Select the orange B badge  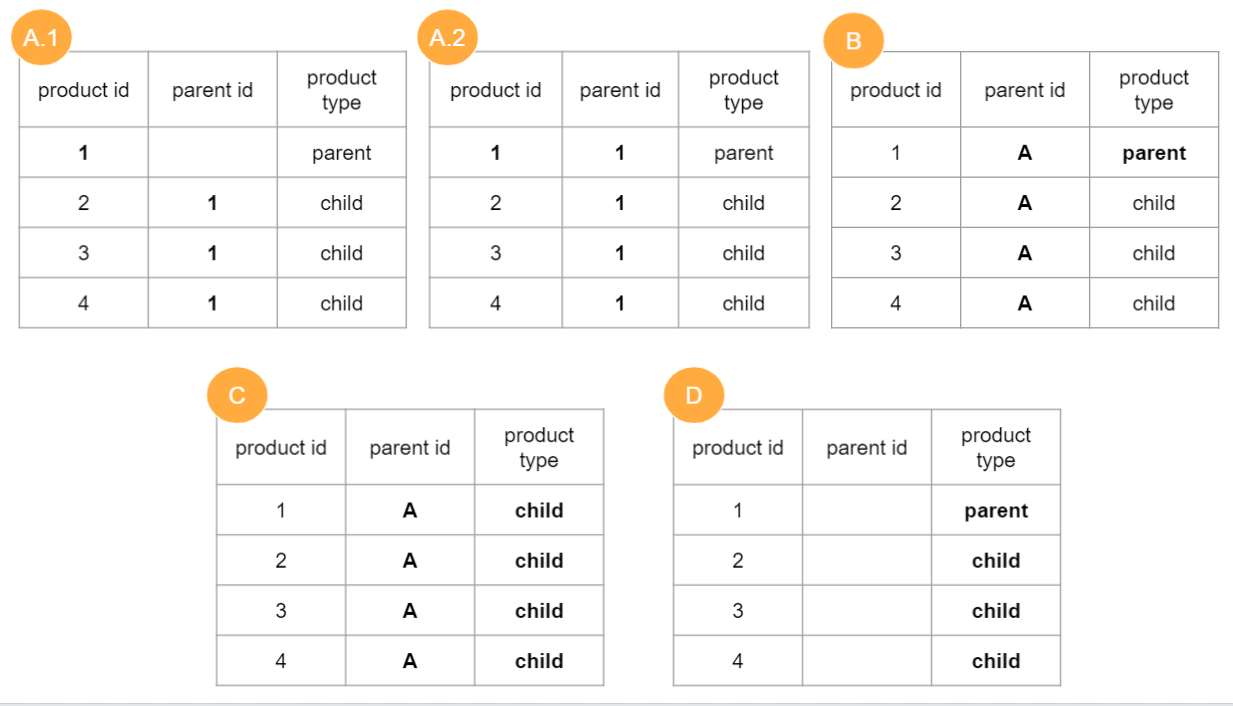853,41
